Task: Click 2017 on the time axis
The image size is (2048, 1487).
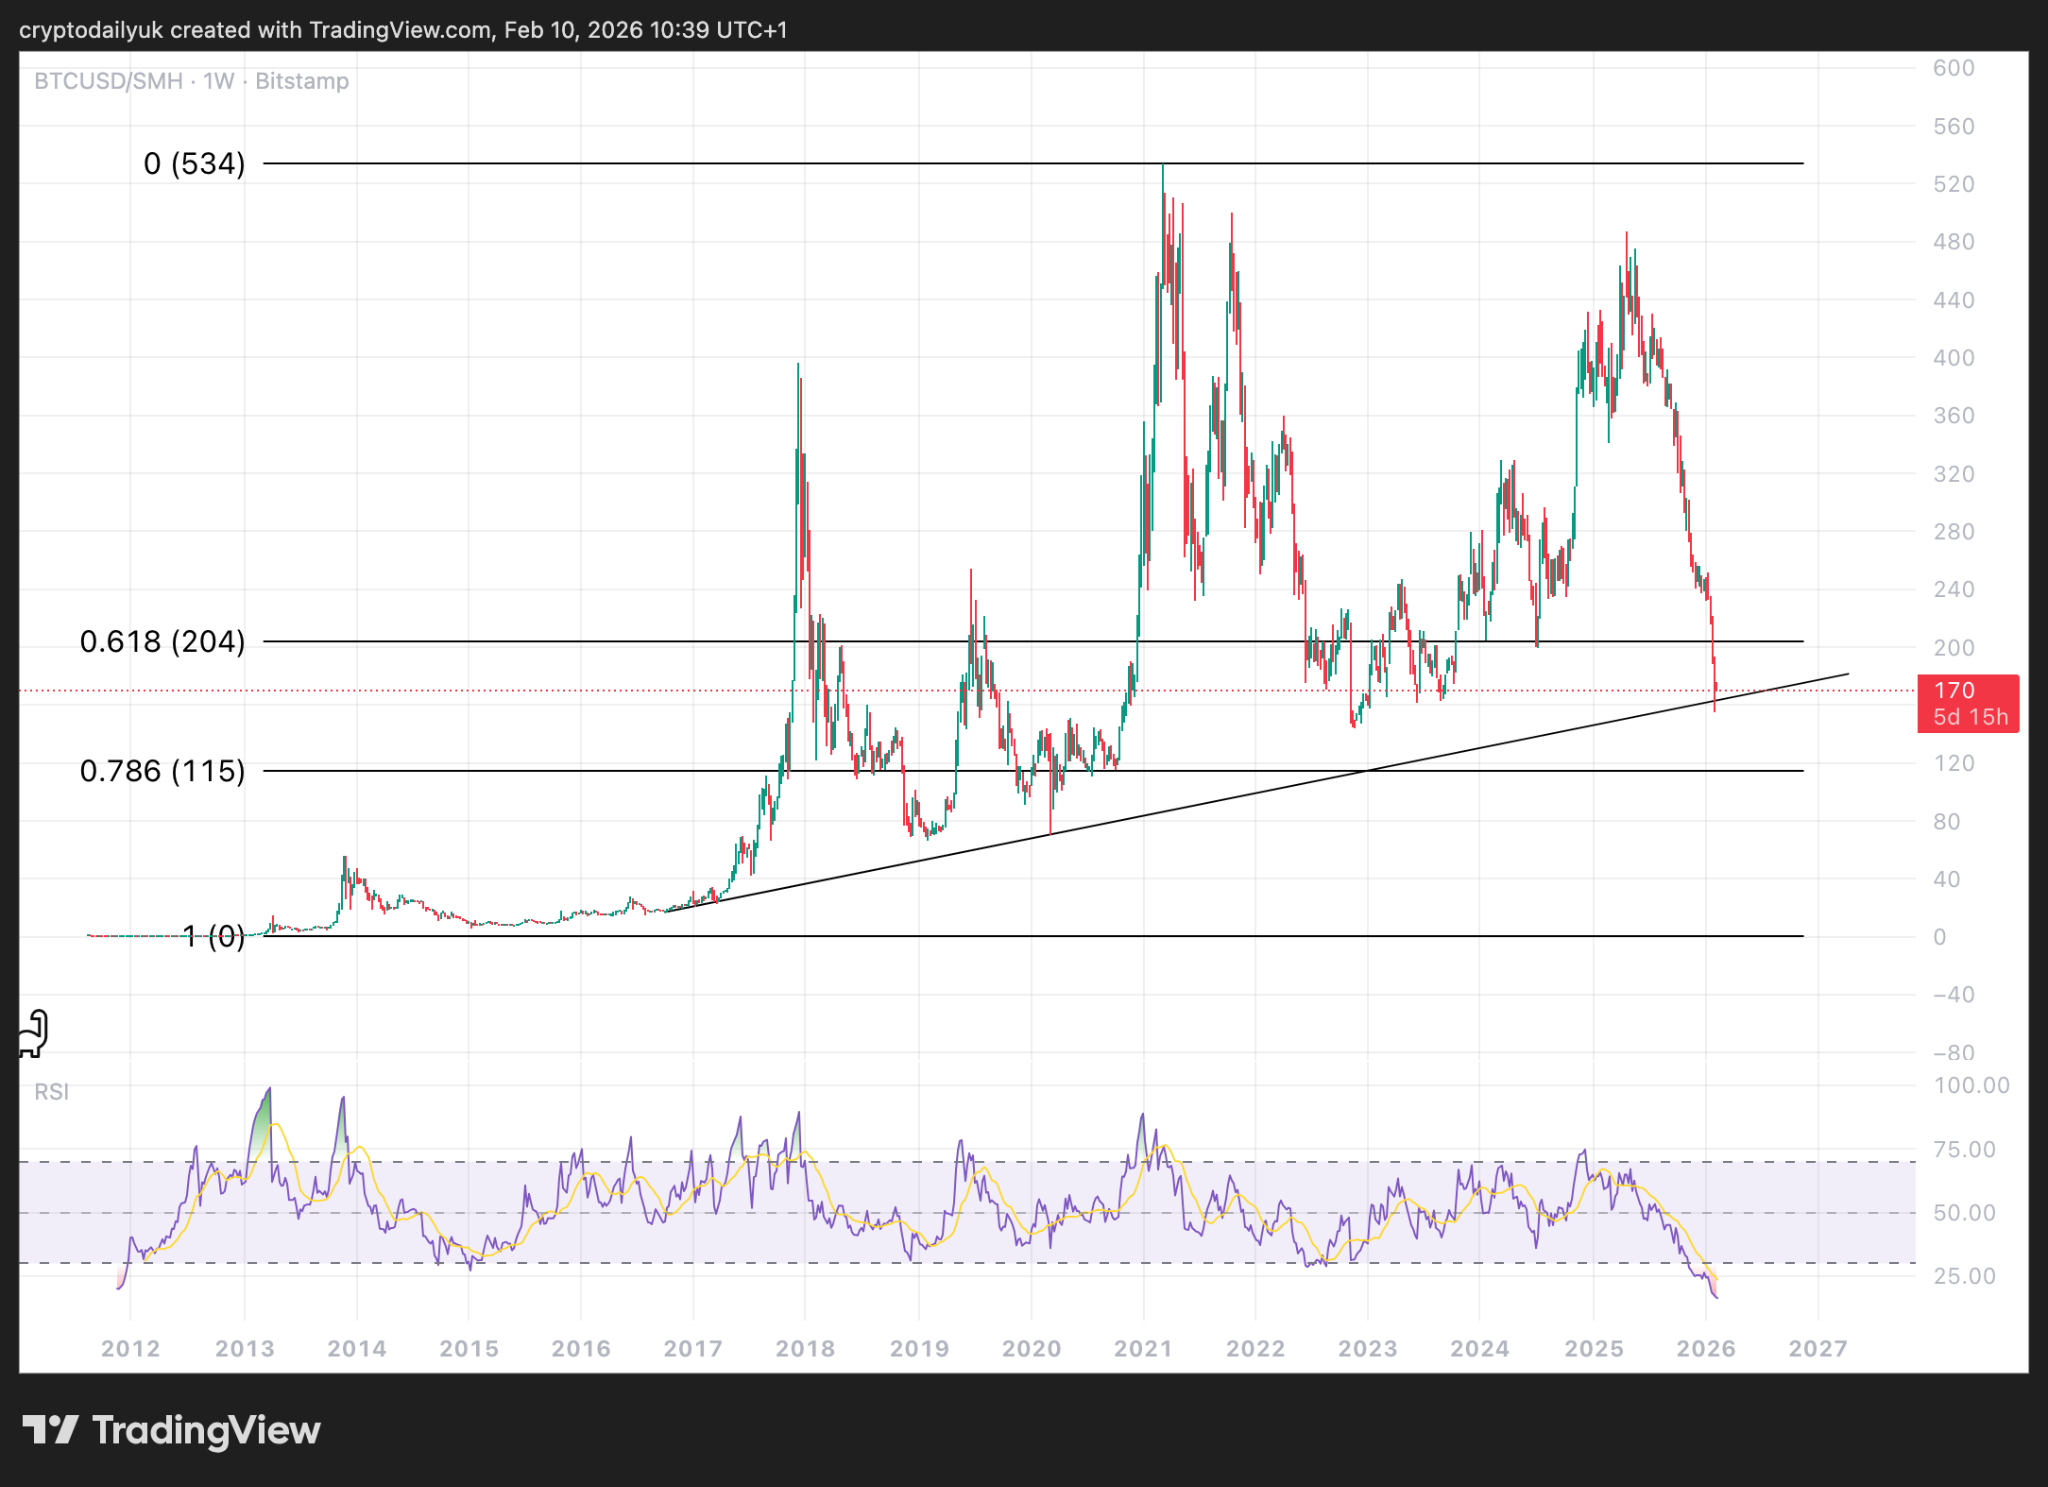Action: coord(693,1349)
